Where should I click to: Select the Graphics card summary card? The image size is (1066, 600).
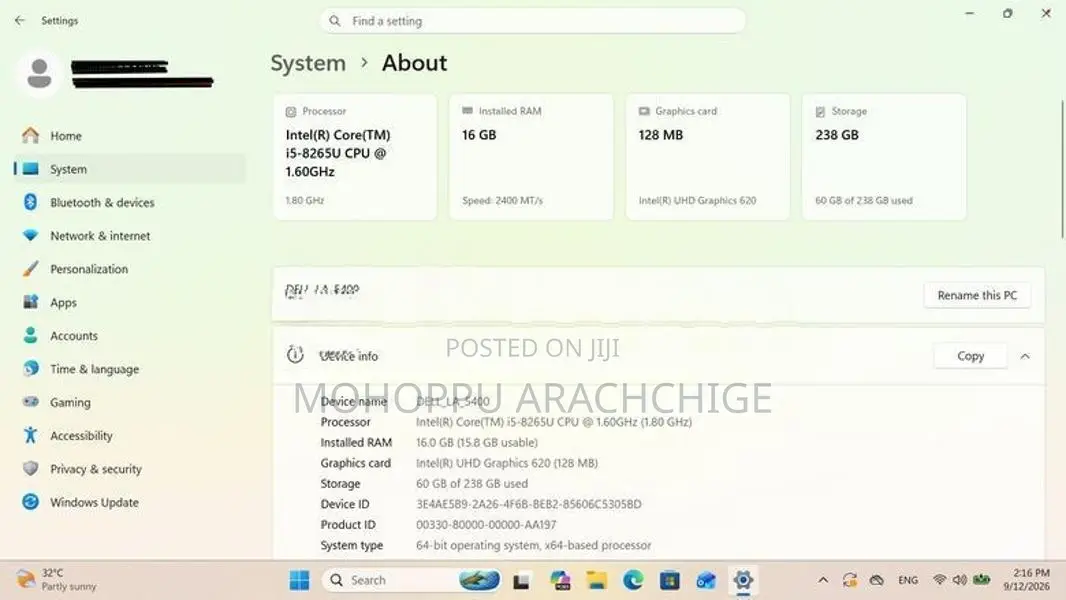click(x=708, y=157)
